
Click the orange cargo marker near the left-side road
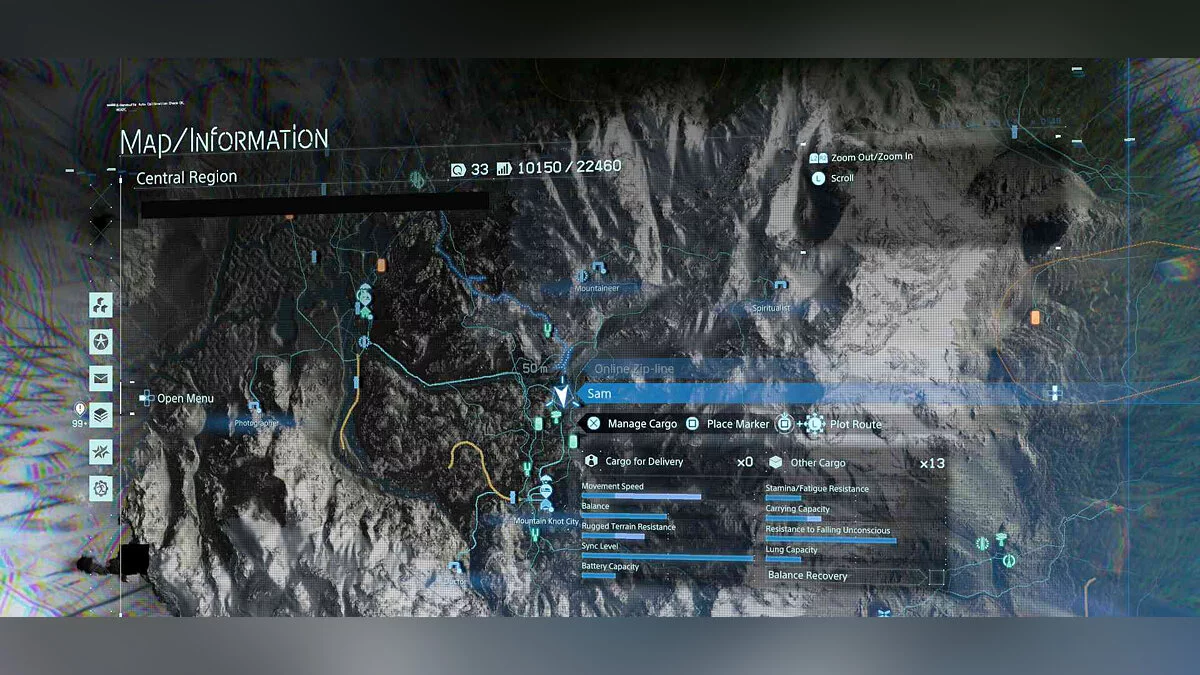pyautogui.click(x=381, y=265)
